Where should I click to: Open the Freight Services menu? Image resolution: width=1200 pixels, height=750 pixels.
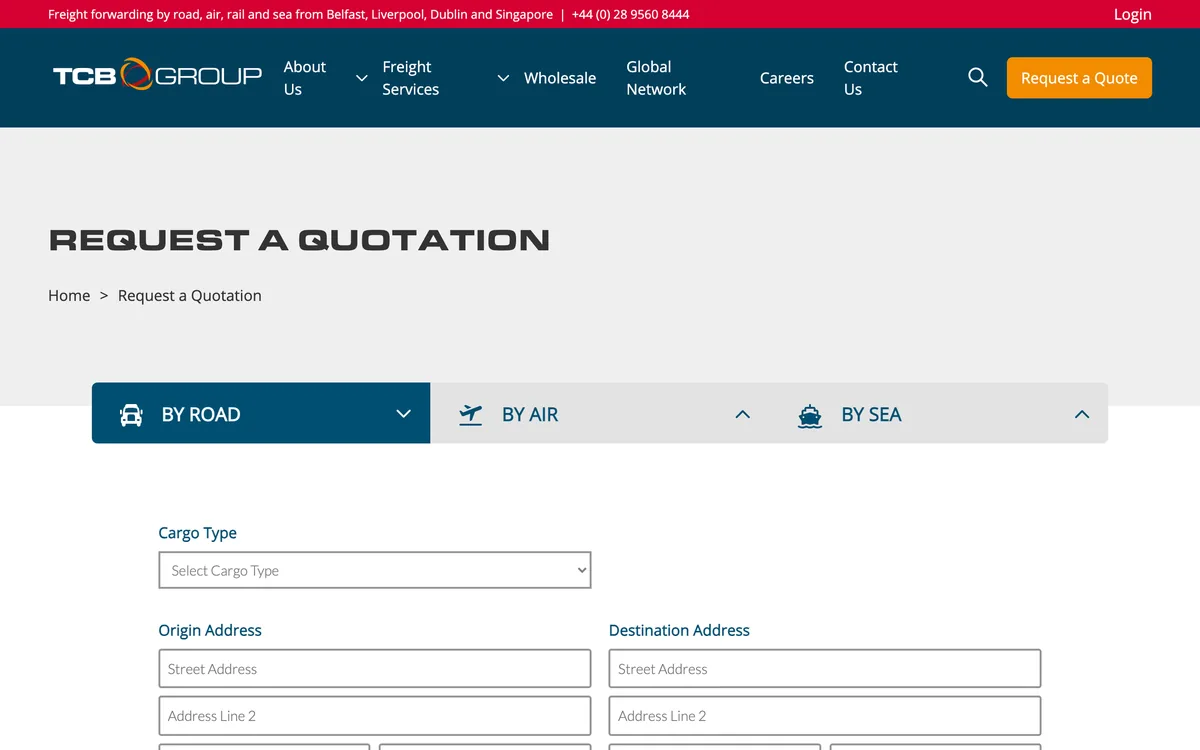(411, 78)
